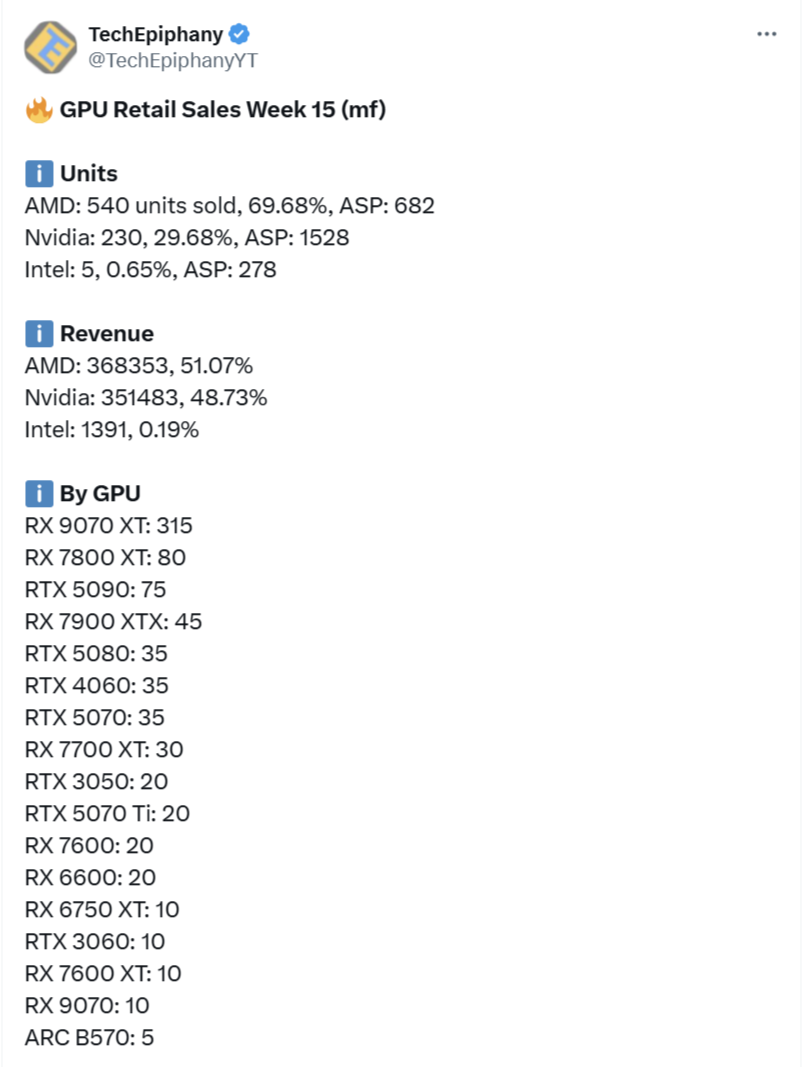Viewport: 805px width, 1067px height.
Task: Click the RTX 5090: 75 entry
Action: click(x=95, y=589)
